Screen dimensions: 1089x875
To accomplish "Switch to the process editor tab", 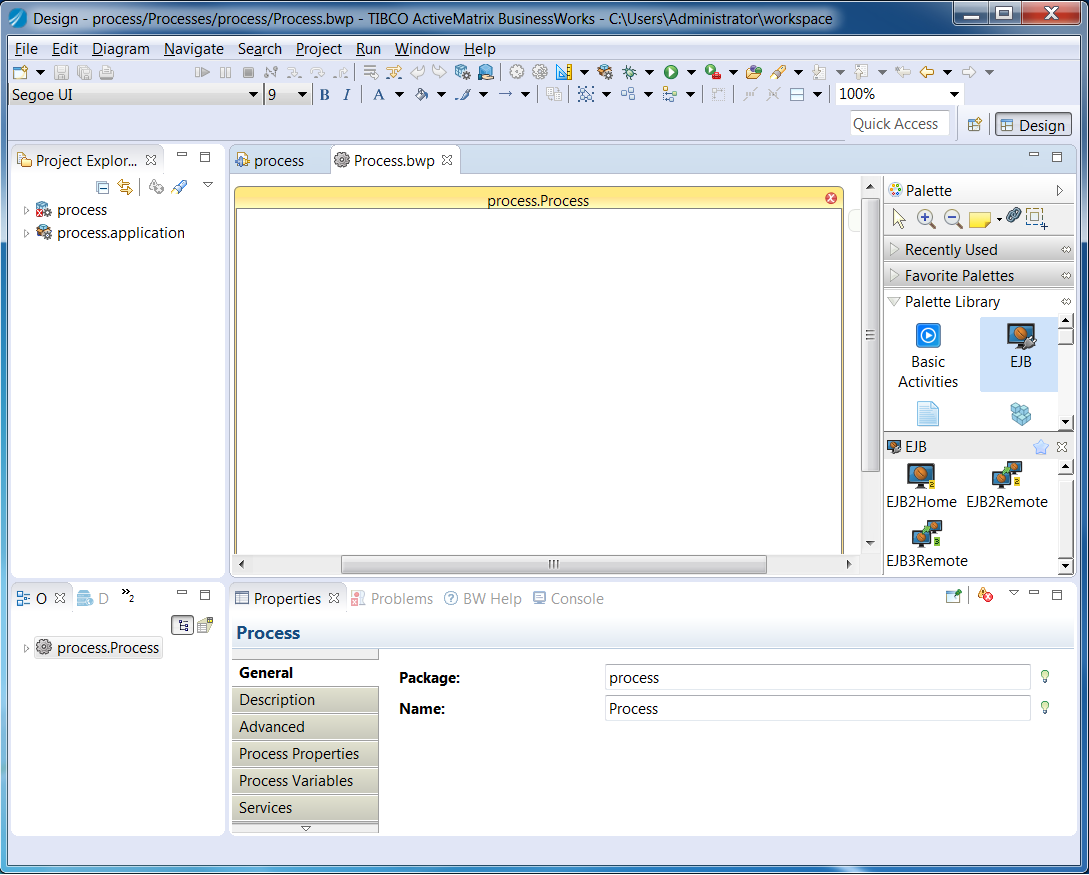I will click(271, 161).
